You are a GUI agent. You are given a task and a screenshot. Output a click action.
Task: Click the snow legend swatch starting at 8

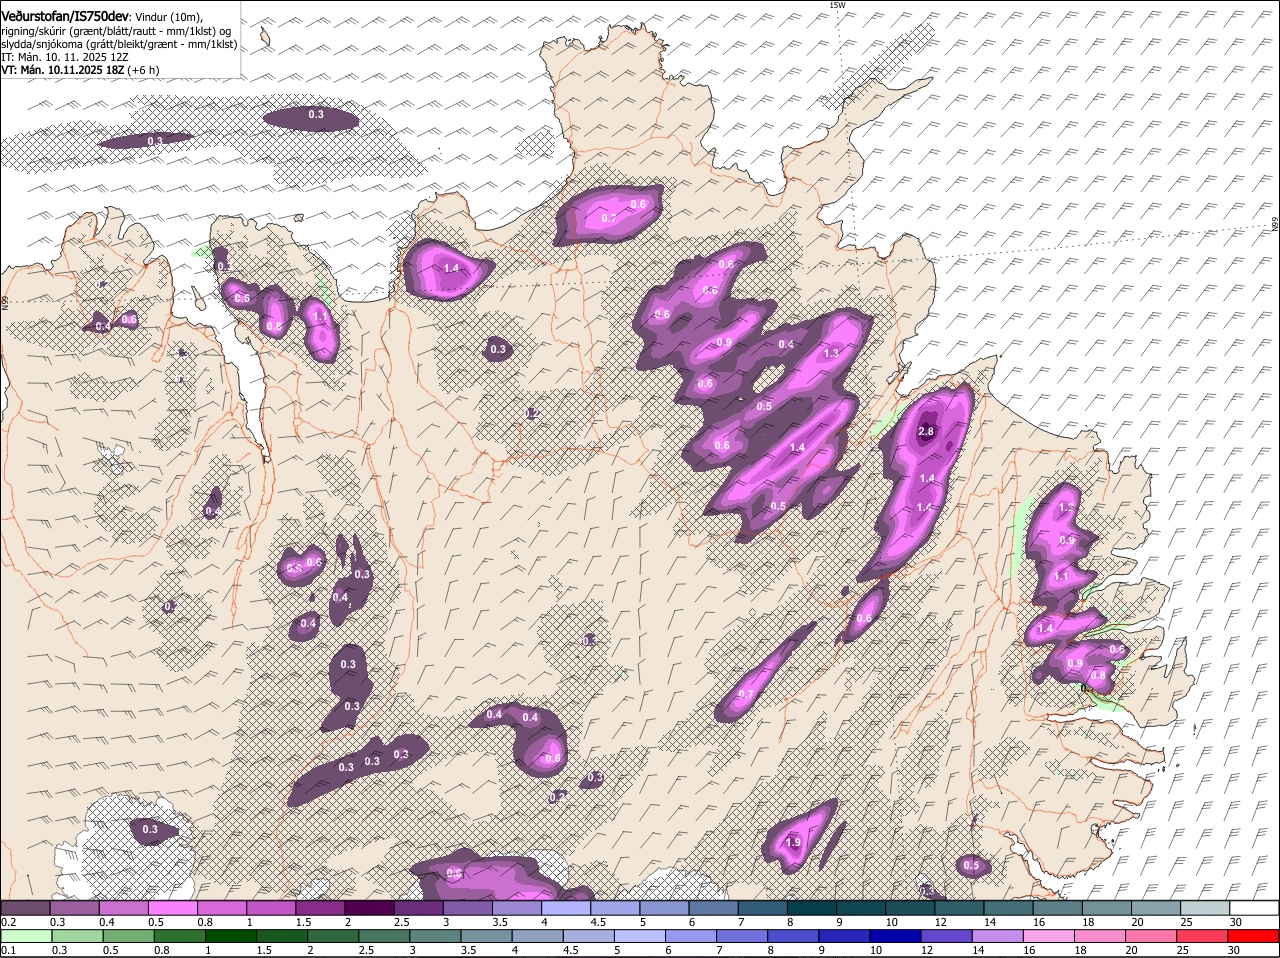point(812,908)
